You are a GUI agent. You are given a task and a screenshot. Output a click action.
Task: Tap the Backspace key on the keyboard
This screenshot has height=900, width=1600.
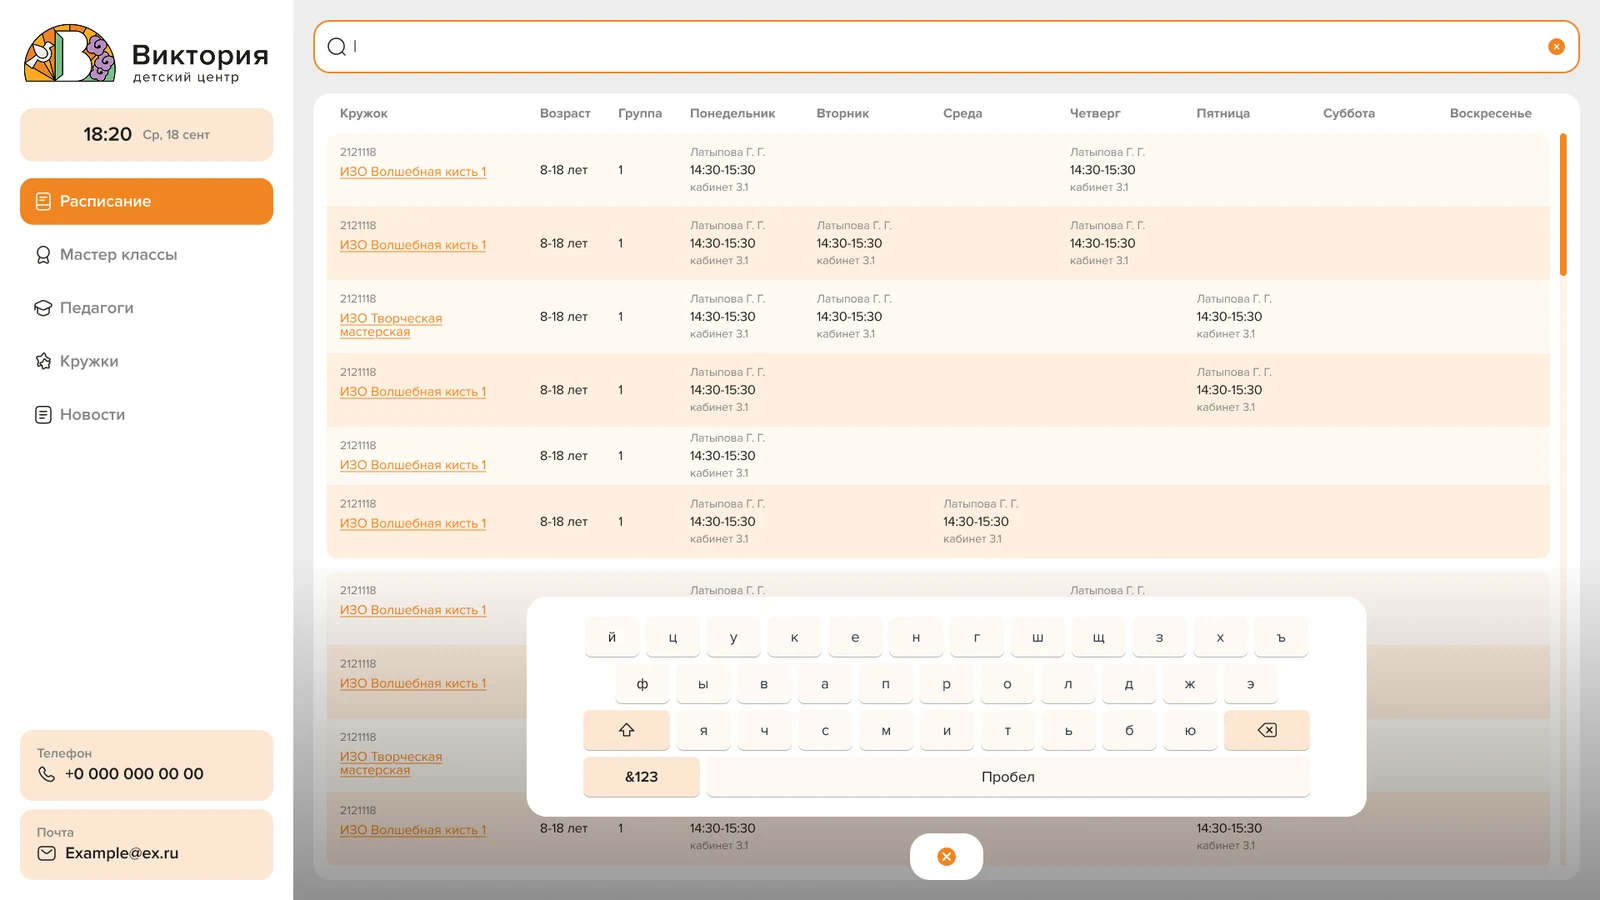[1267, 730]
